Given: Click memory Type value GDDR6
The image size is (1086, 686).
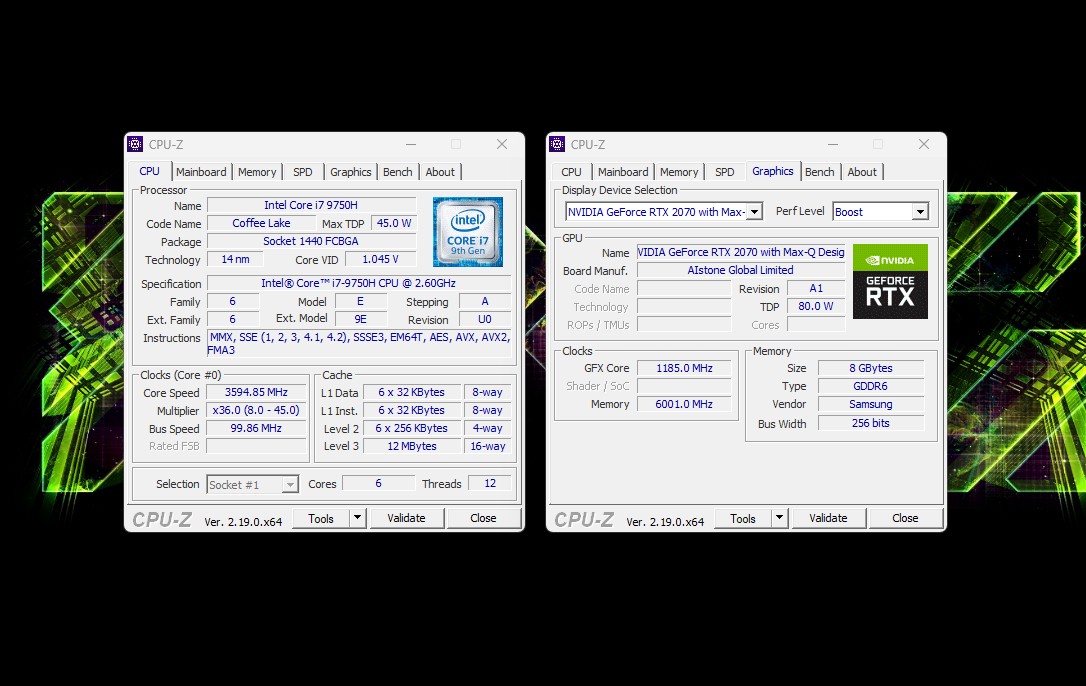Looking at the screenshot, I should tap(871, 386).
